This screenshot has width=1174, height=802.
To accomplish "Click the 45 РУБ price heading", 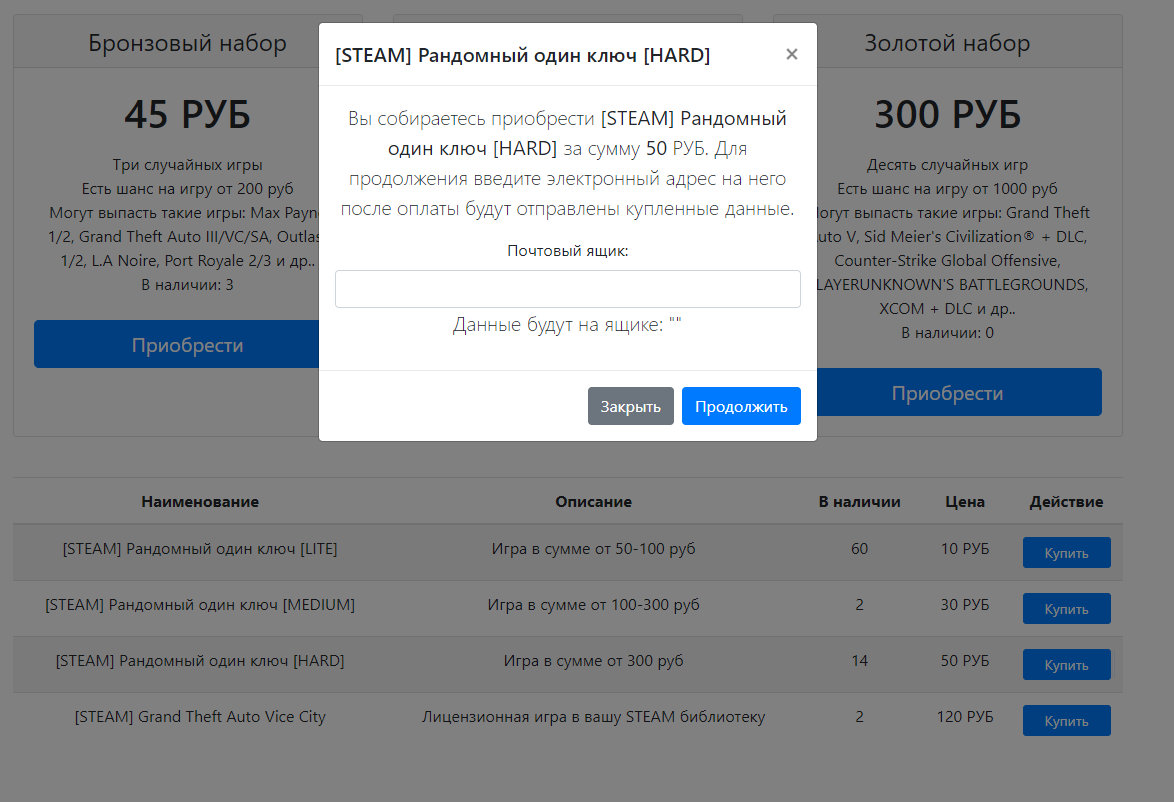I will point(187,115).
